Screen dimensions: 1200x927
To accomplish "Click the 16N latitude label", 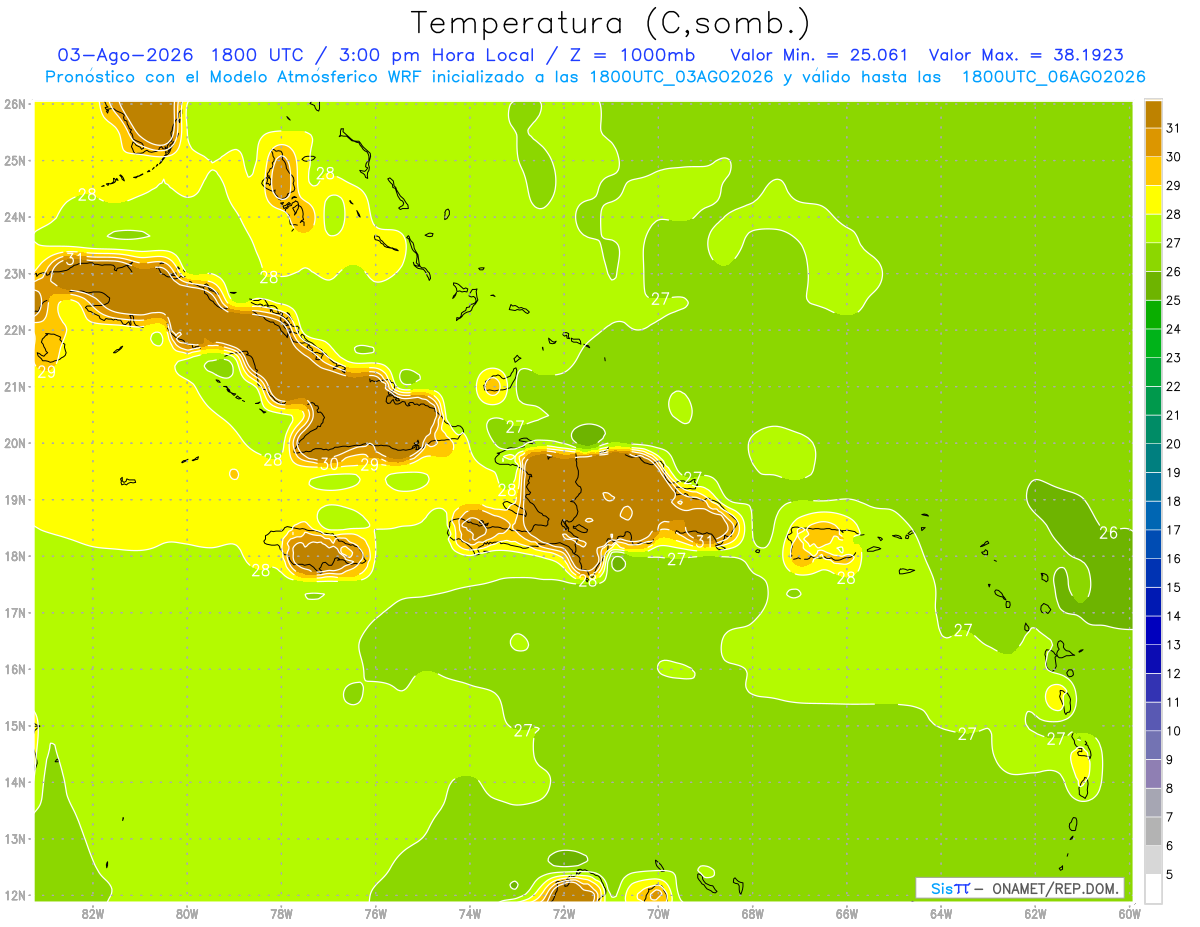I will (15, 669).
